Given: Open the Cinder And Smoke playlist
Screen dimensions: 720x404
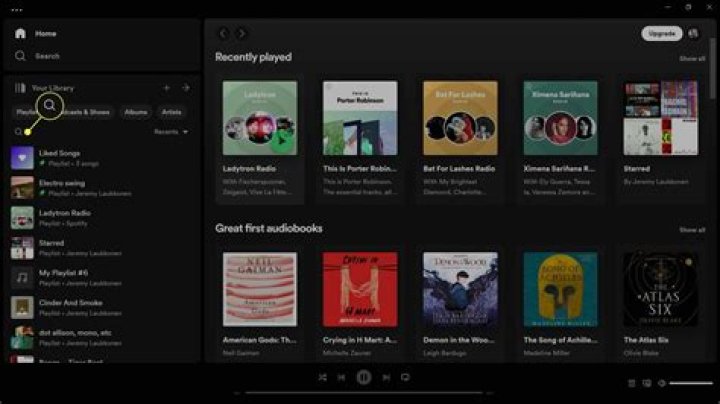Looking at the screenshot, I should [103, 308].
